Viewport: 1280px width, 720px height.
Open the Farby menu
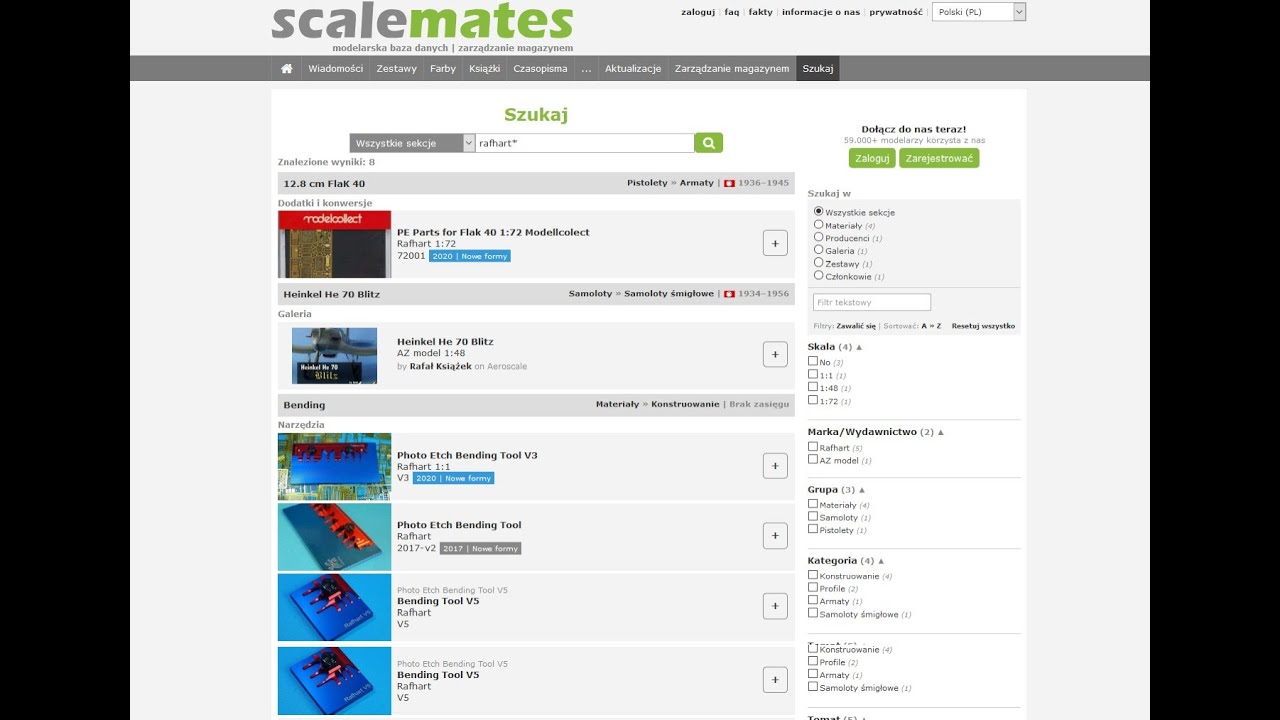click(443, 69)
